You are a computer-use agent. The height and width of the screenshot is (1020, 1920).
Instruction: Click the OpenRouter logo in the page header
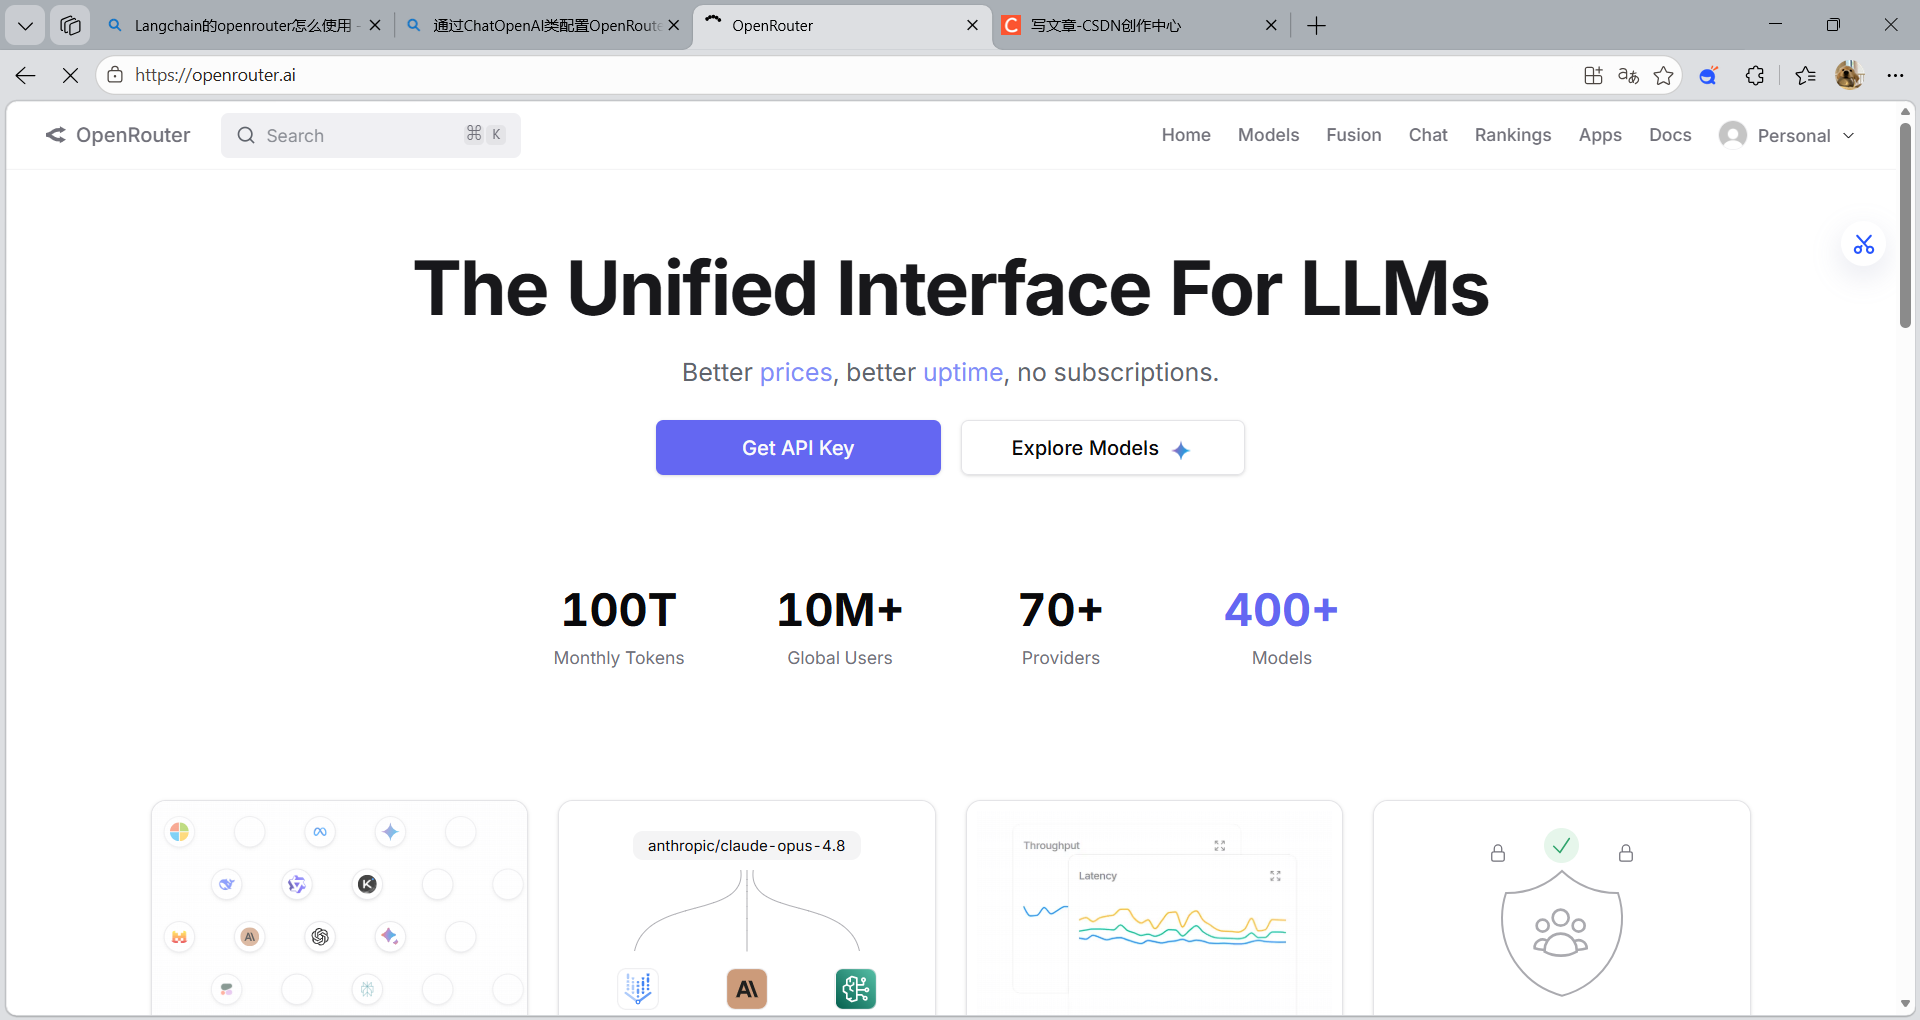[118, 135]
